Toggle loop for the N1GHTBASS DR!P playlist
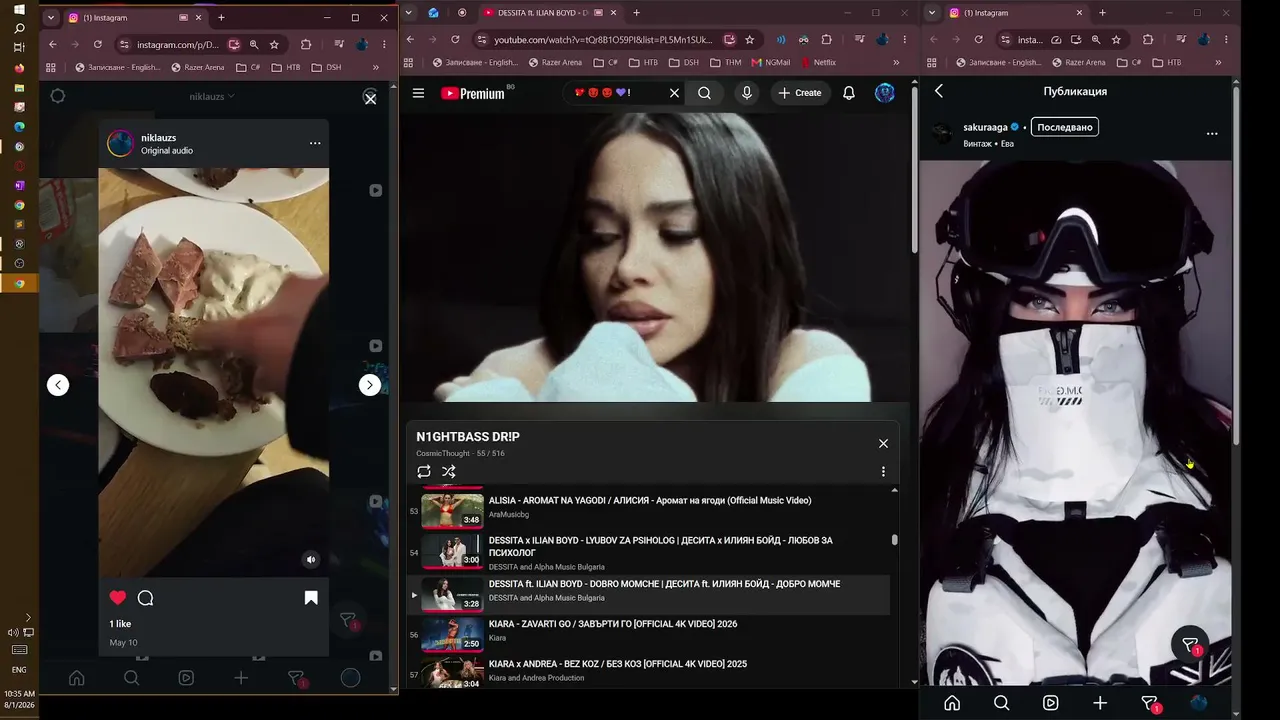Screen dimensions: 1280x720 (x=424, y=472)
